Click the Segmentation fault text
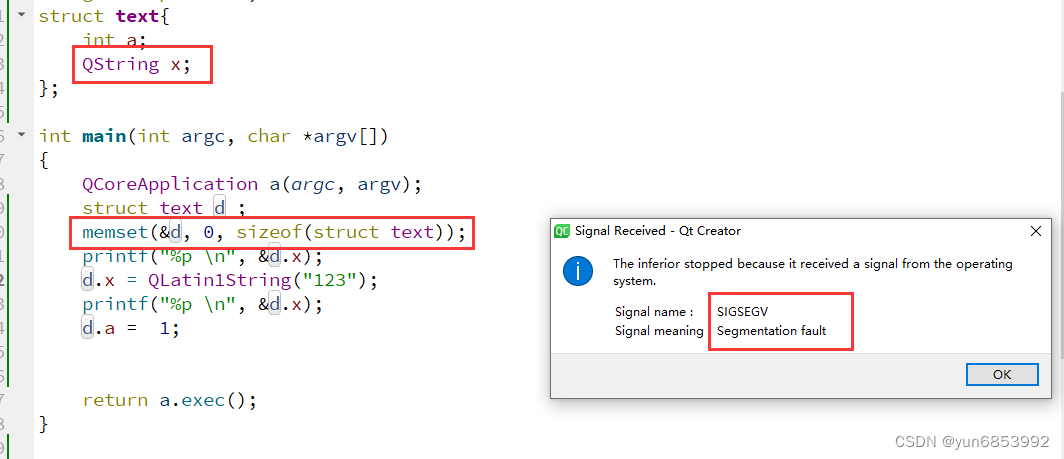Screen dimensions: 1064x459 pos(772,331)
